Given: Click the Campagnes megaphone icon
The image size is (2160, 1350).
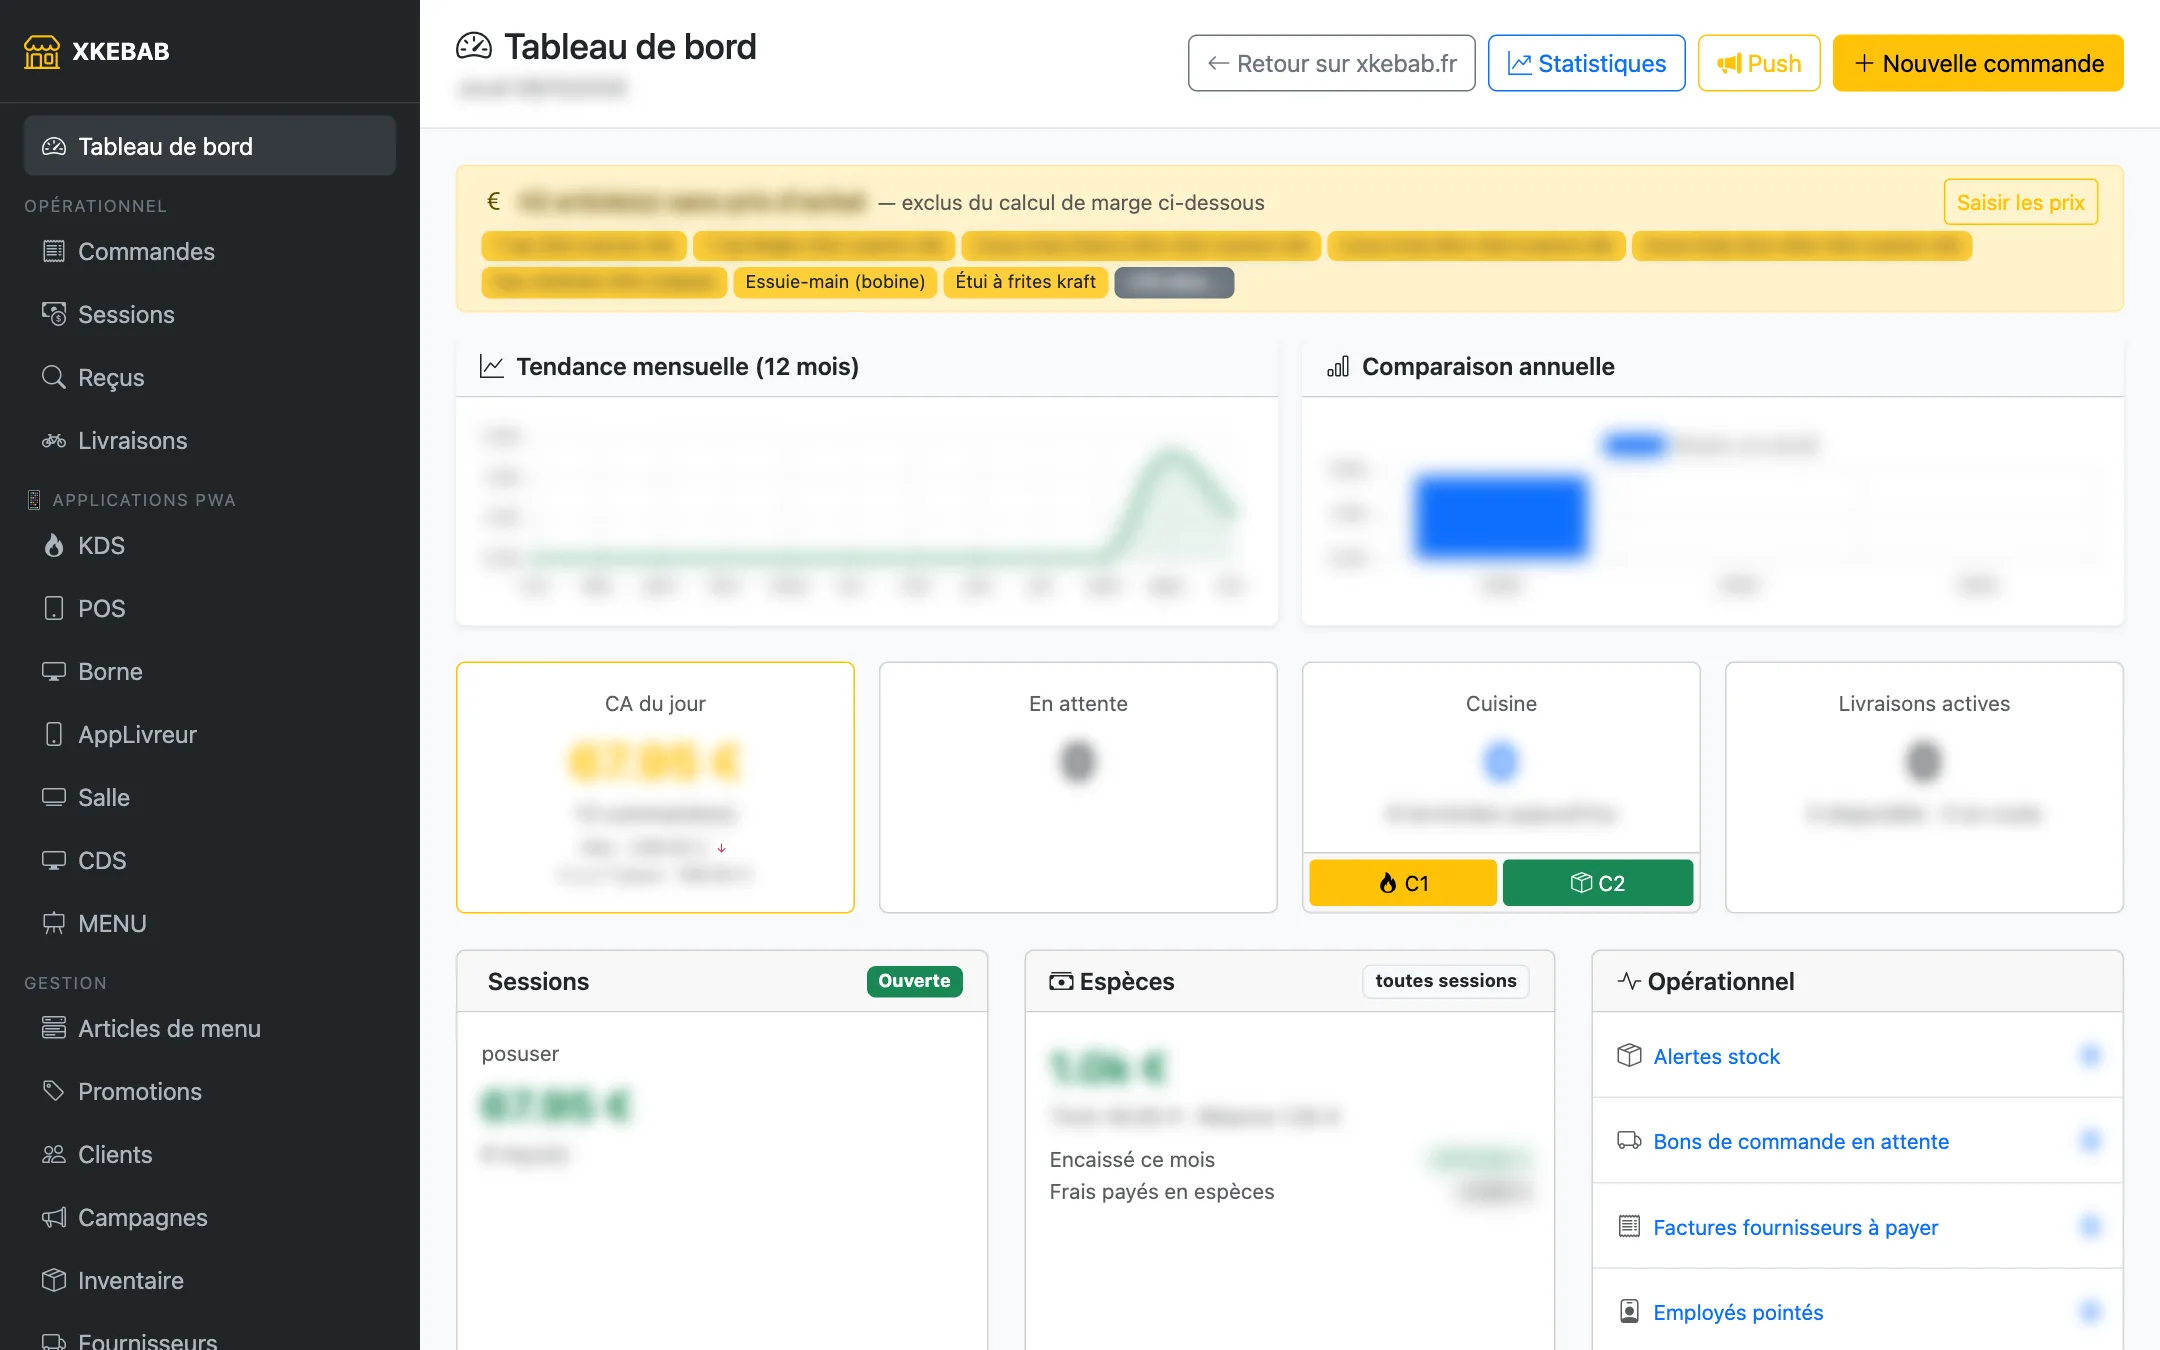Looking at the screenshot, I should (x=54, y=1217).
